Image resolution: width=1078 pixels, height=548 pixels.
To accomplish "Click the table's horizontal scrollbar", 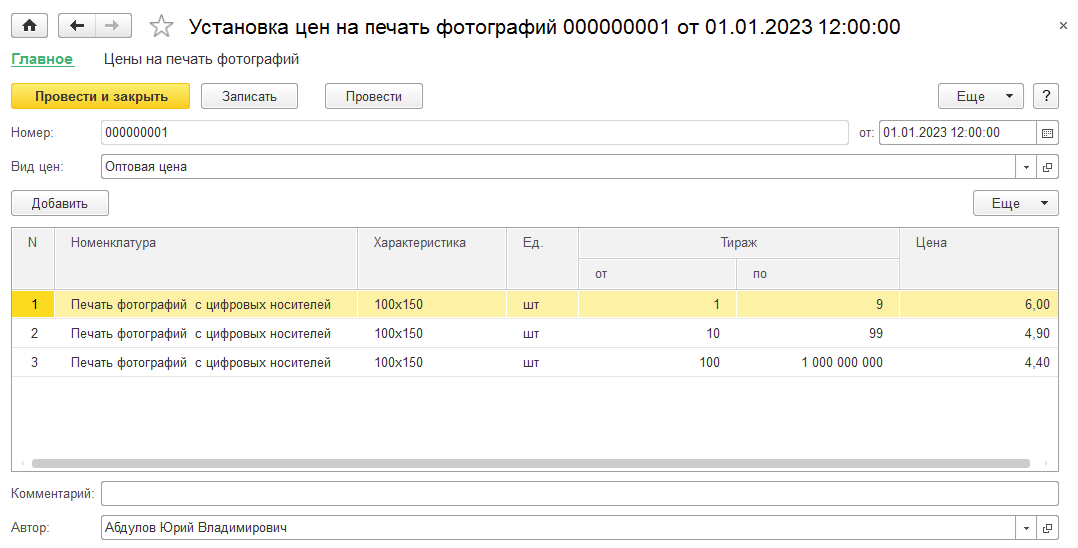I will click(530, 464).
